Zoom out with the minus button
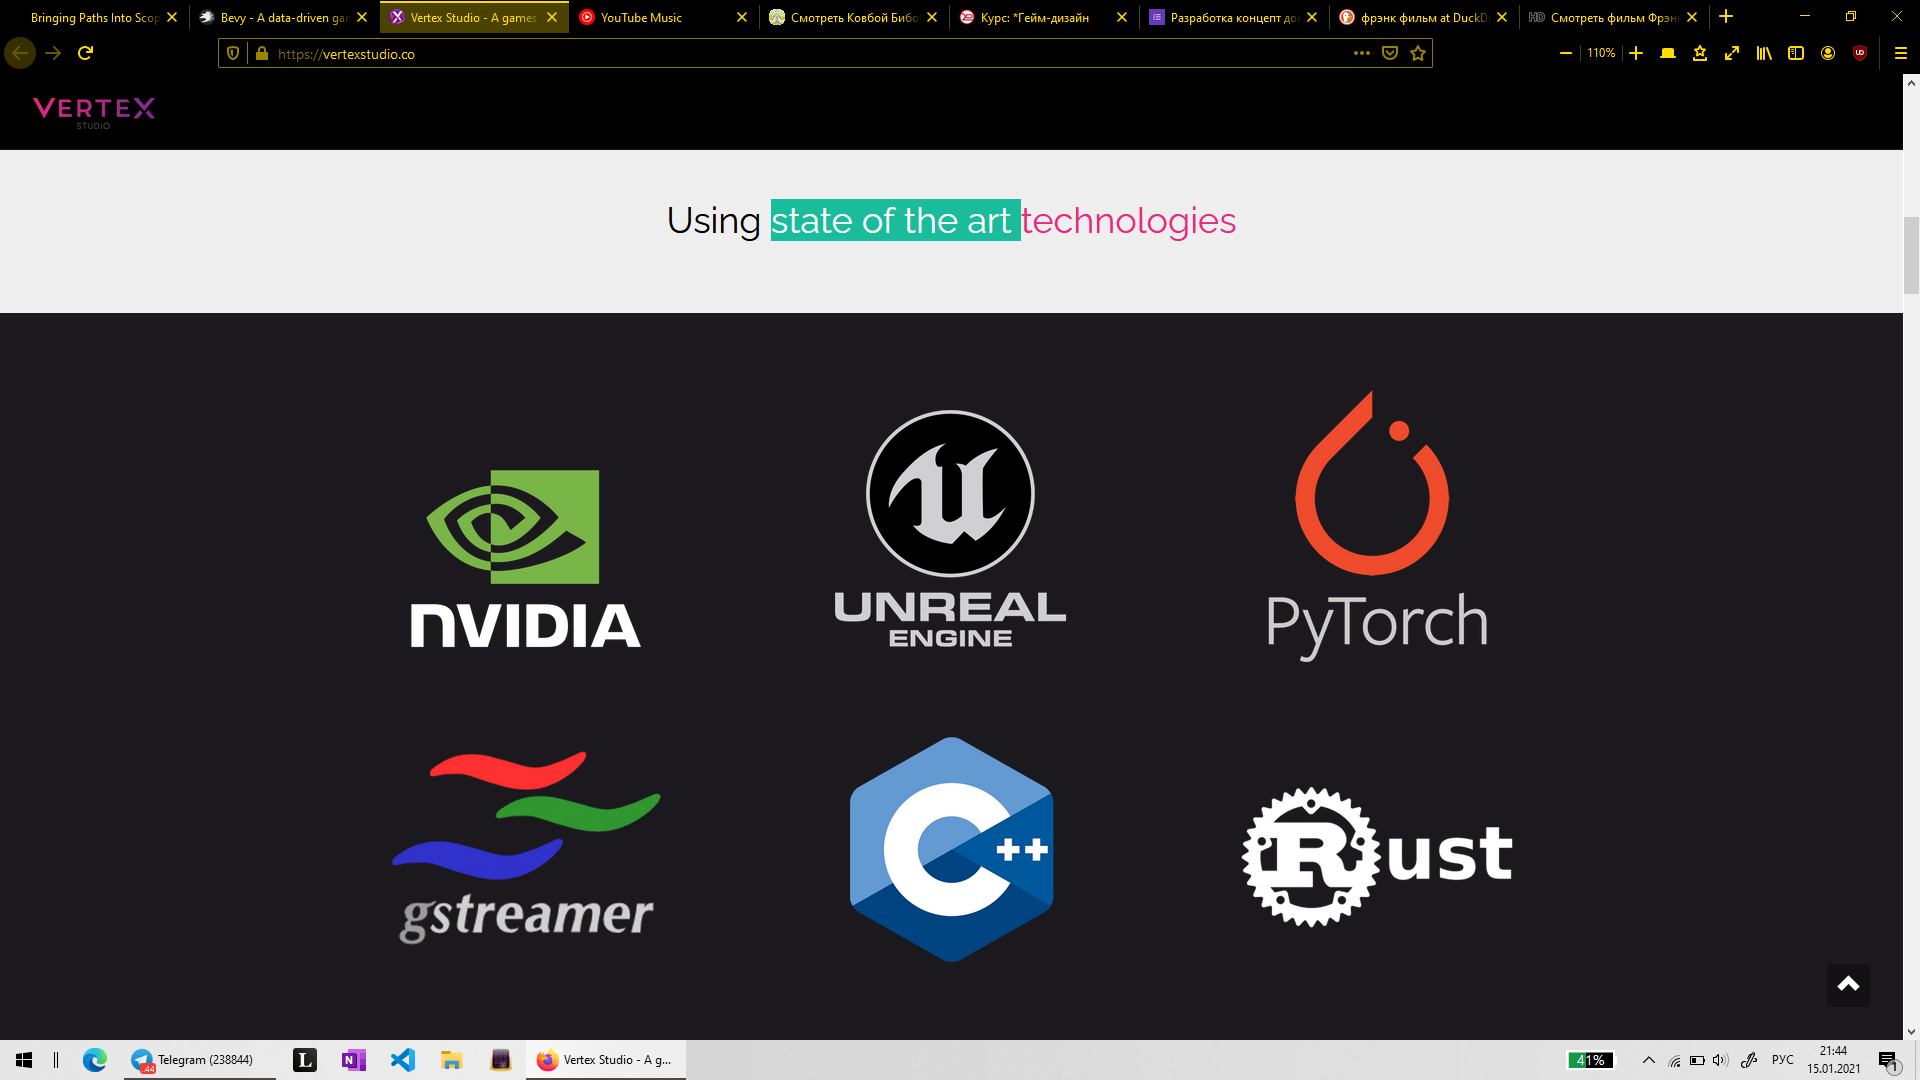 (1566, 53)
